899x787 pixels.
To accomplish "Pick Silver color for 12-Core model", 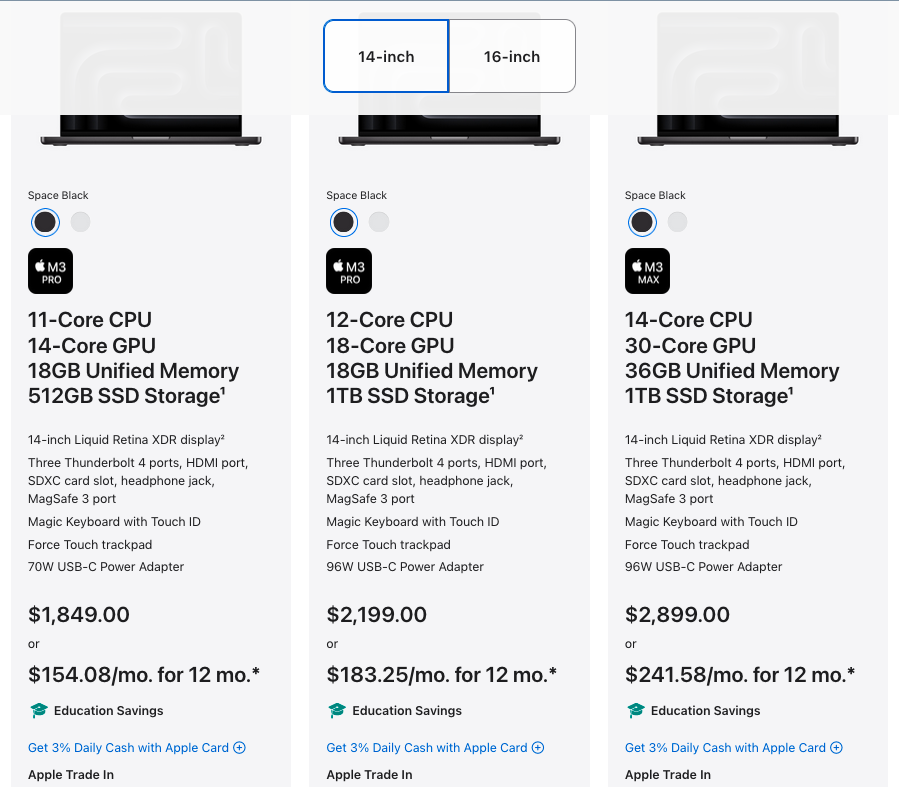I will [379, 222].
